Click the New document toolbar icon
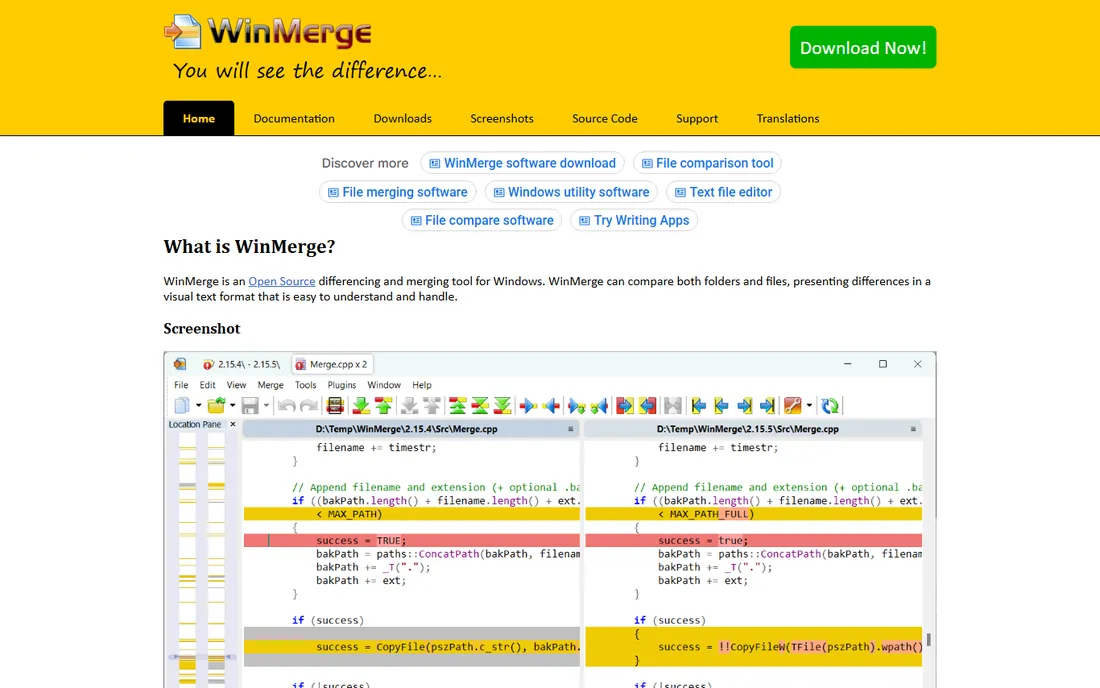This screenshot has height=688, width=1100. click(182, 405)
